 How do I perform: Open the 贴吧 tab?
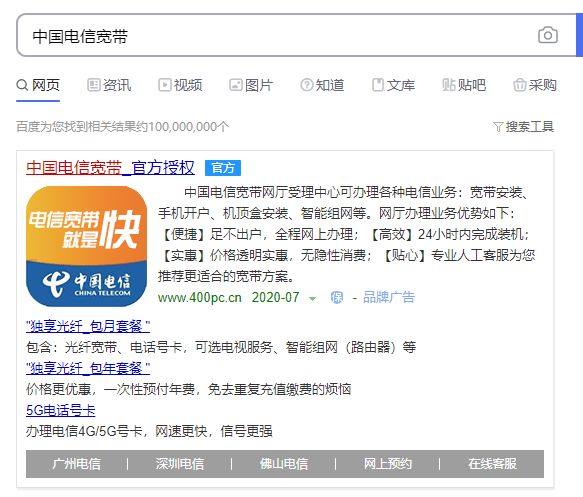click(x=464, y=85)
